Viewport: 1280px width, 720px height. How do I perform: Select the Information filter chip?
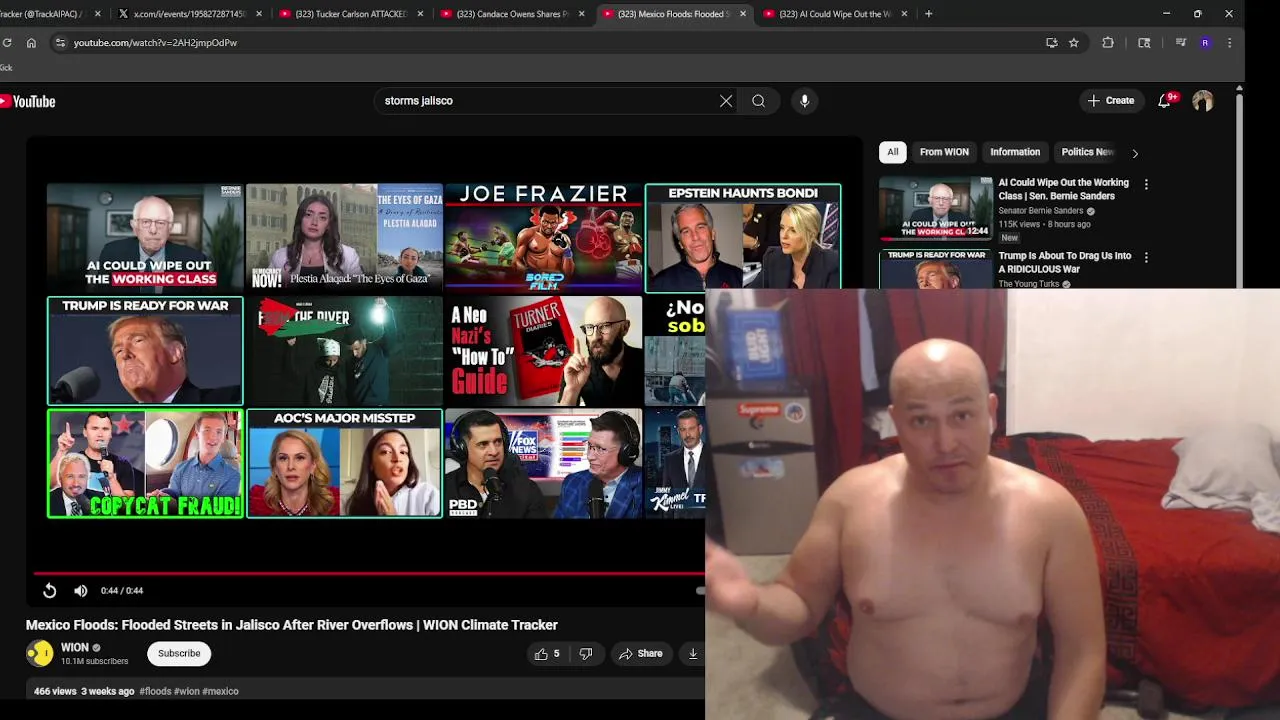point(1015,152)
